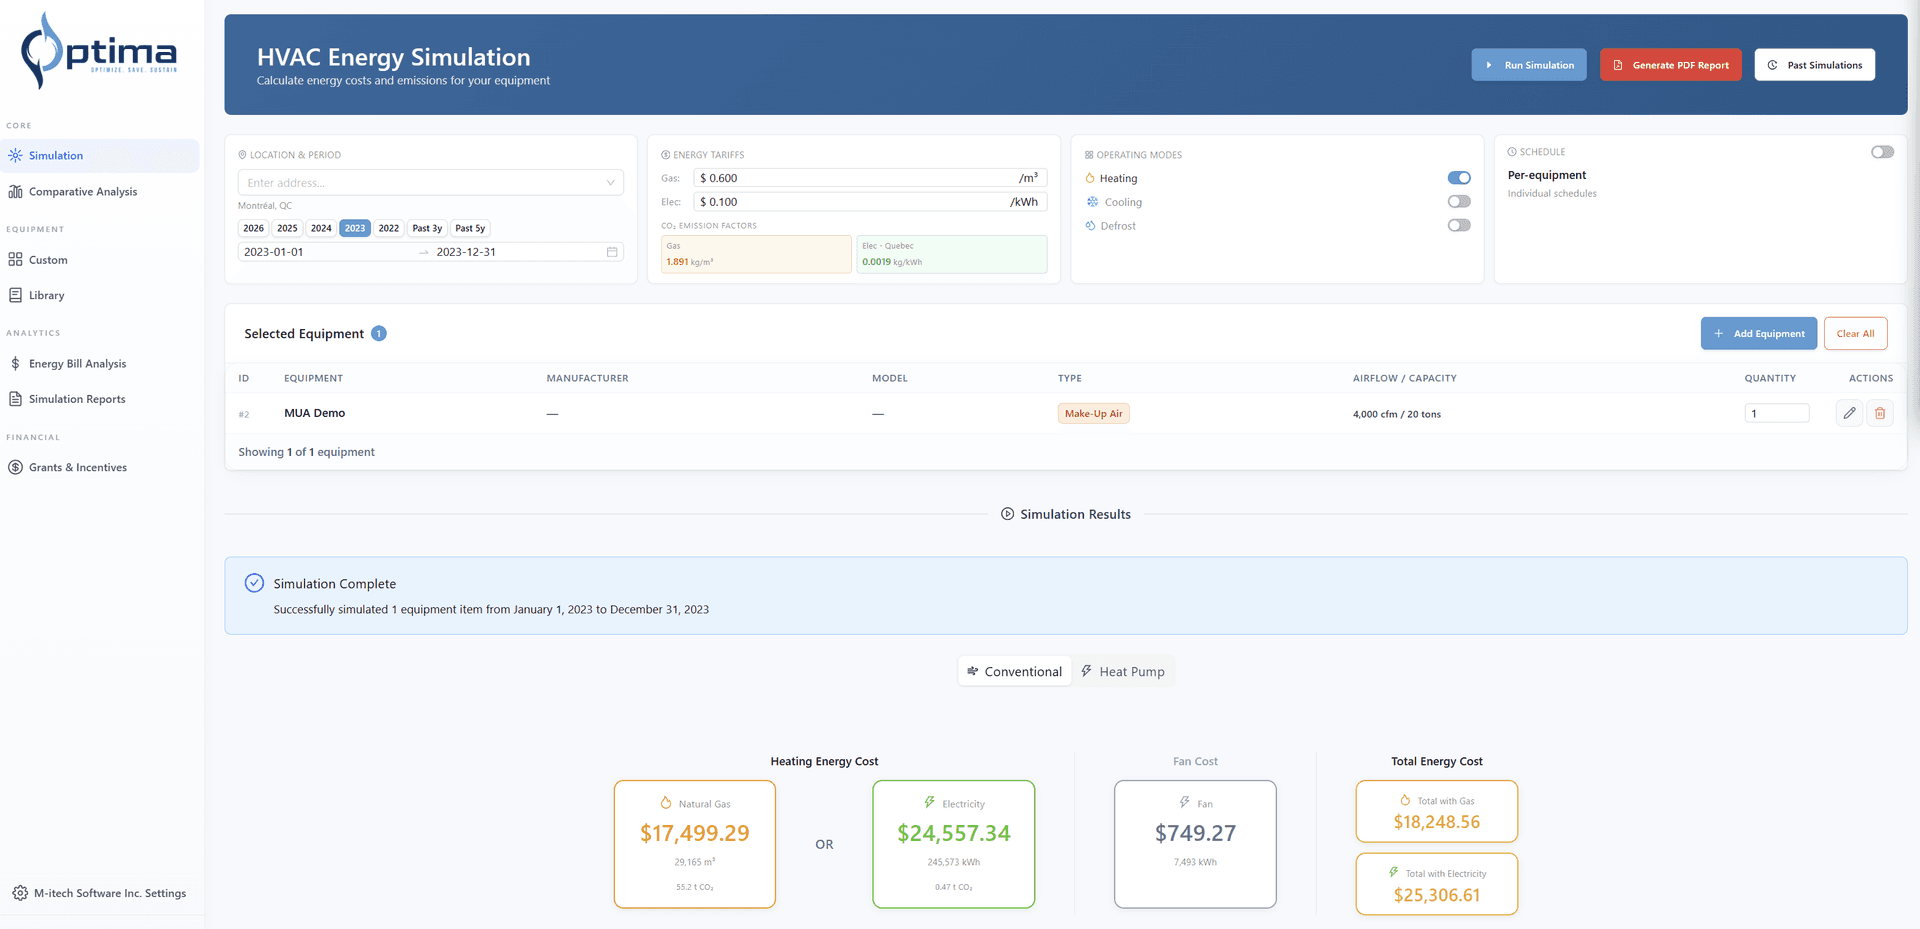Select the 2026 year chip
1920x929 pixels.
pos(254,228)
